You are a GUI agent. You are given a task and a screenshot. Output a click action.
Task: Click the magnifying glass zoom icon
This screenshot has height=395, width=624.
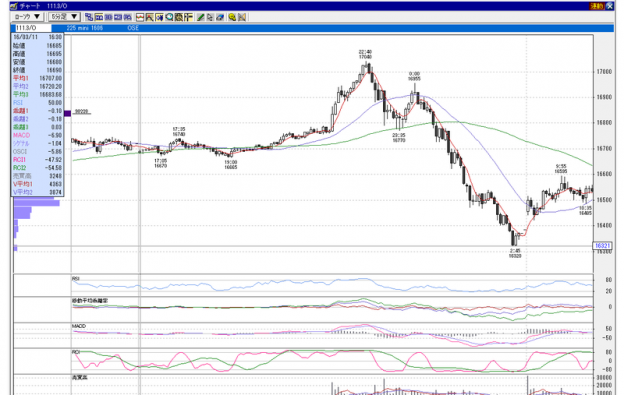click(x=169, y=17)
